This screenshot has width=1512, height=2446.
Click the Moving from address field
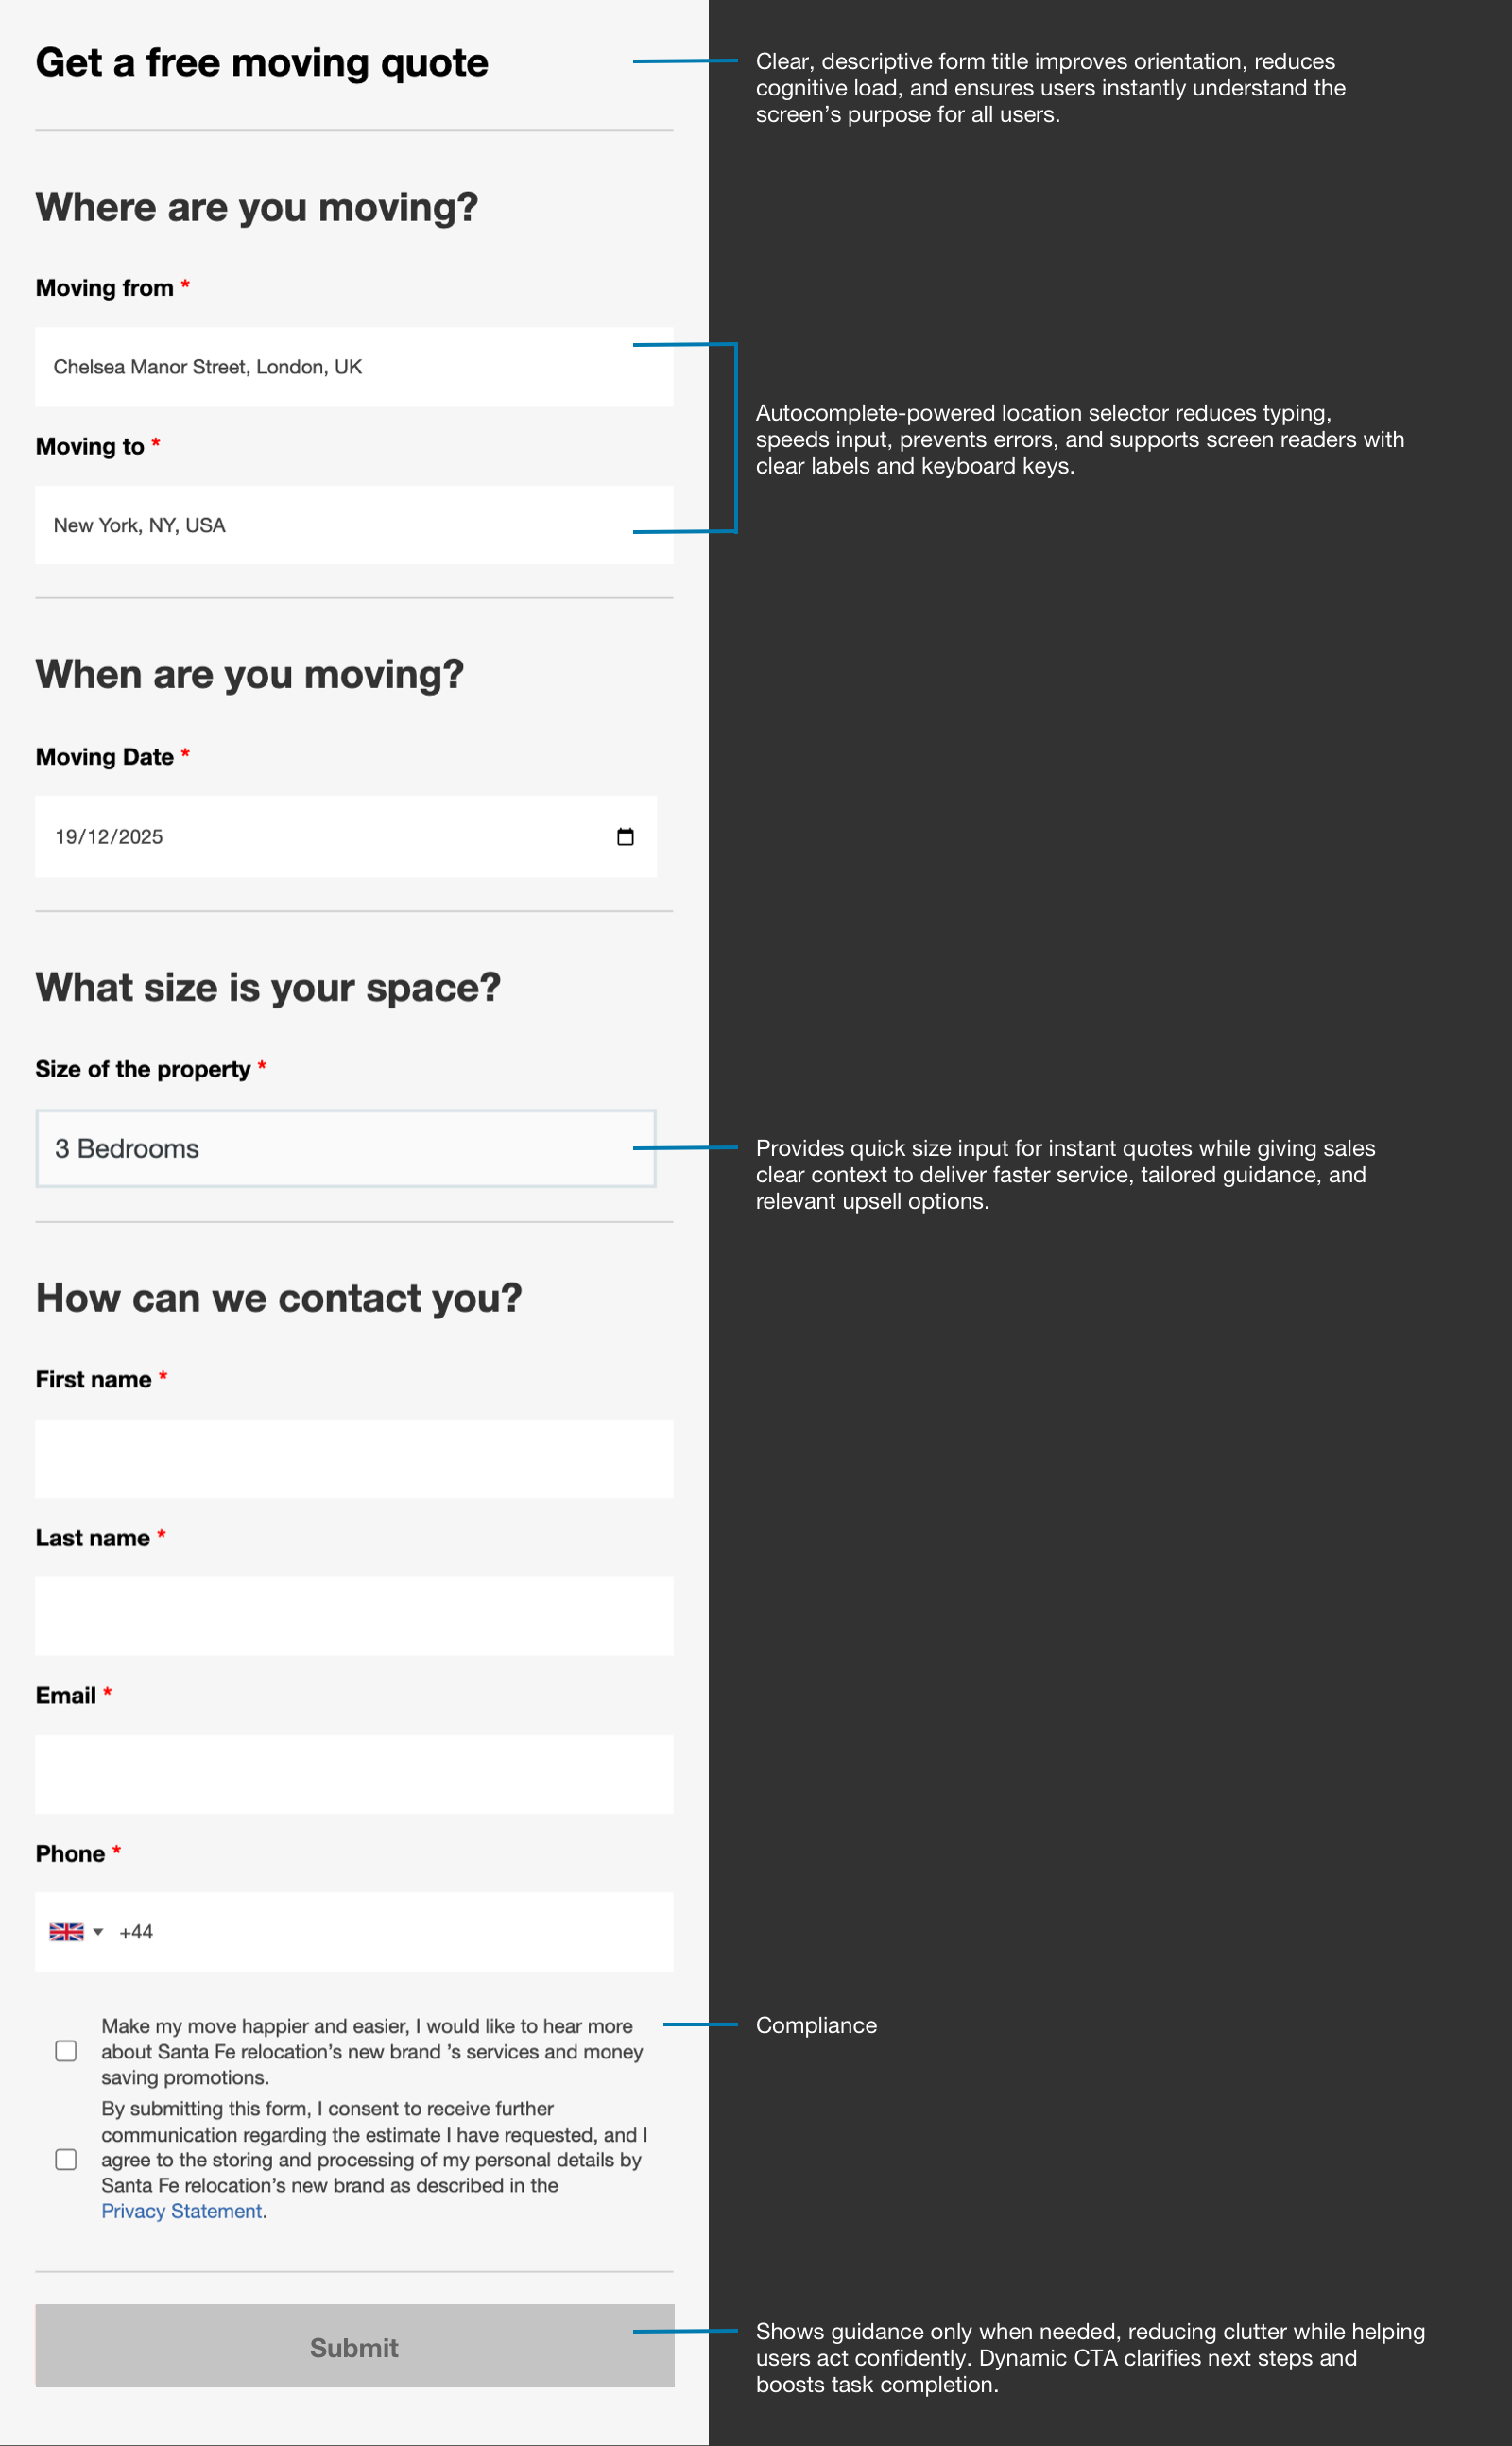354,367
